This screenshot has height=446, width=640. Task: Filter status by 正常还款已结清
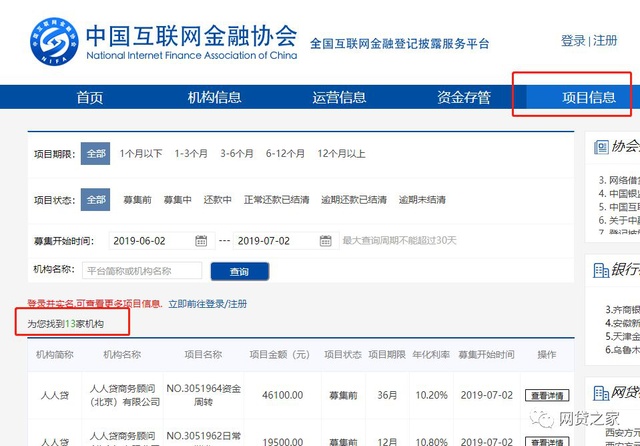[x=276, y=200]
